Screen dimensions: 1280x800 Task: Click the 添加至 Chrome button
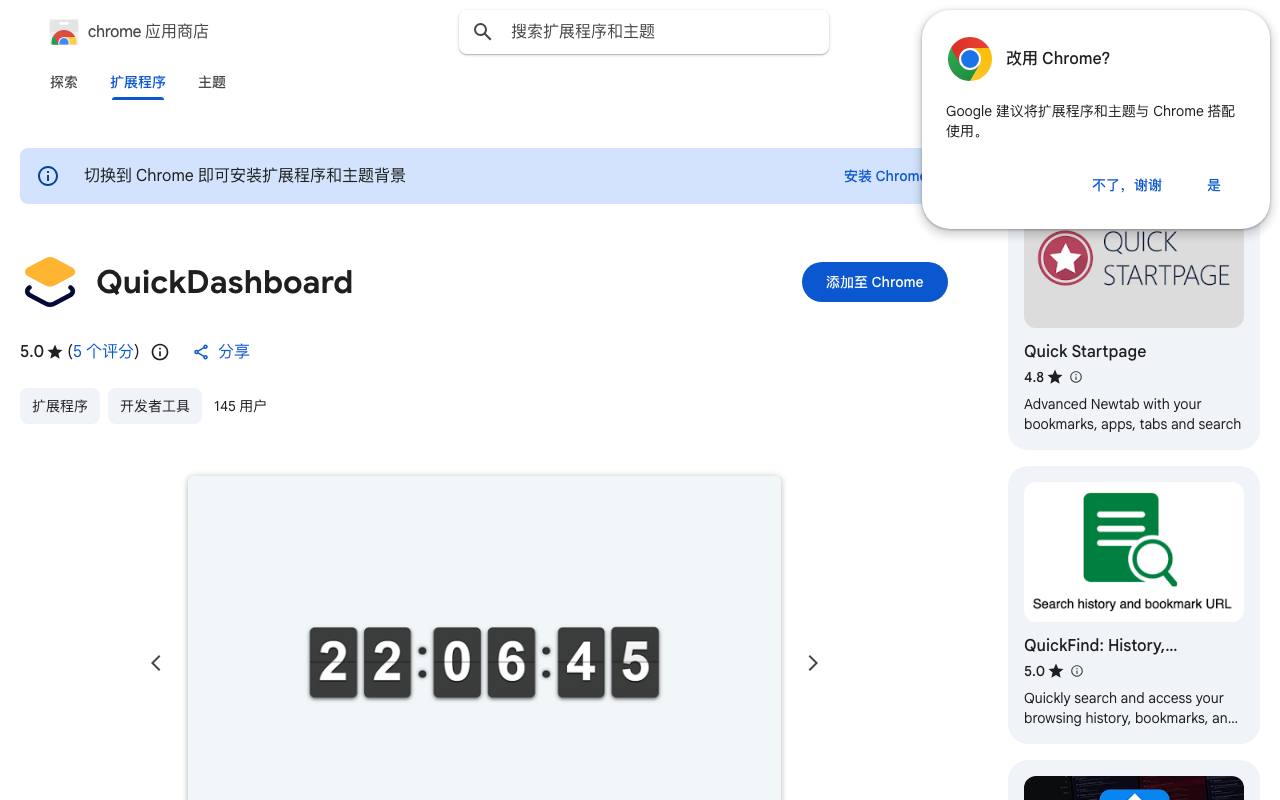(x=875, y=282)
